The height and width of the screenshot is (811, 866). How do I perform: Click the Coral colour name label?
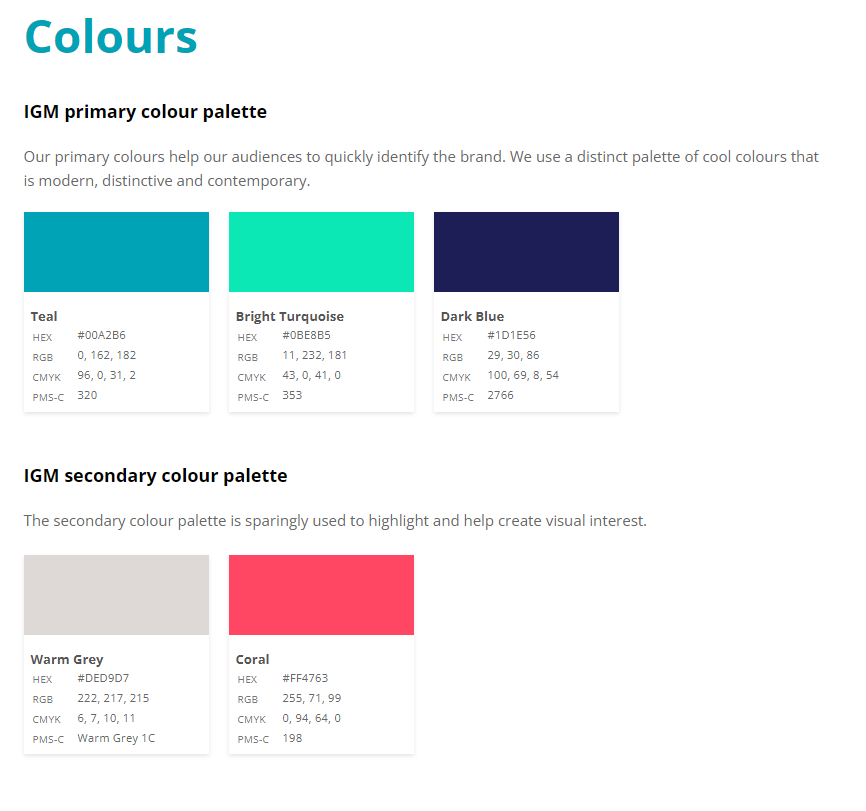[253, 659]
